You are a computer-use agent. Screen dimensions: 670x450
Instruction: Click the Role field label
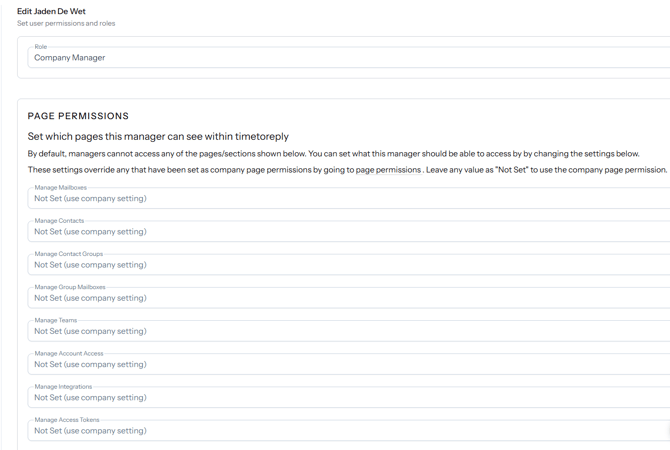(41, 47)
